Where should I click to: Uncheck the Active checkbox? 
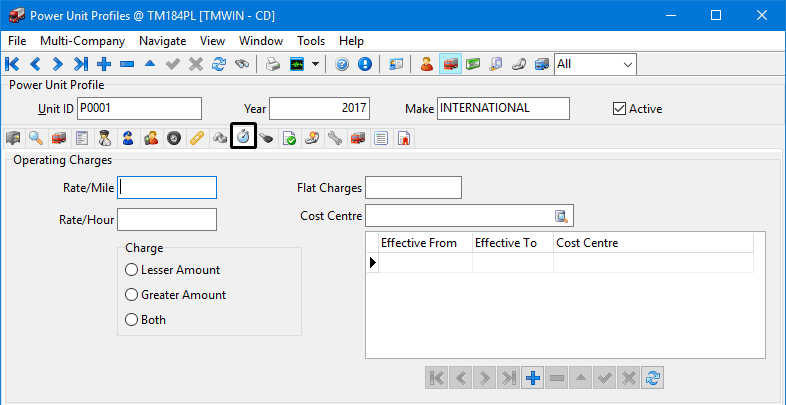pyautogui.click(x=619, y=109)
